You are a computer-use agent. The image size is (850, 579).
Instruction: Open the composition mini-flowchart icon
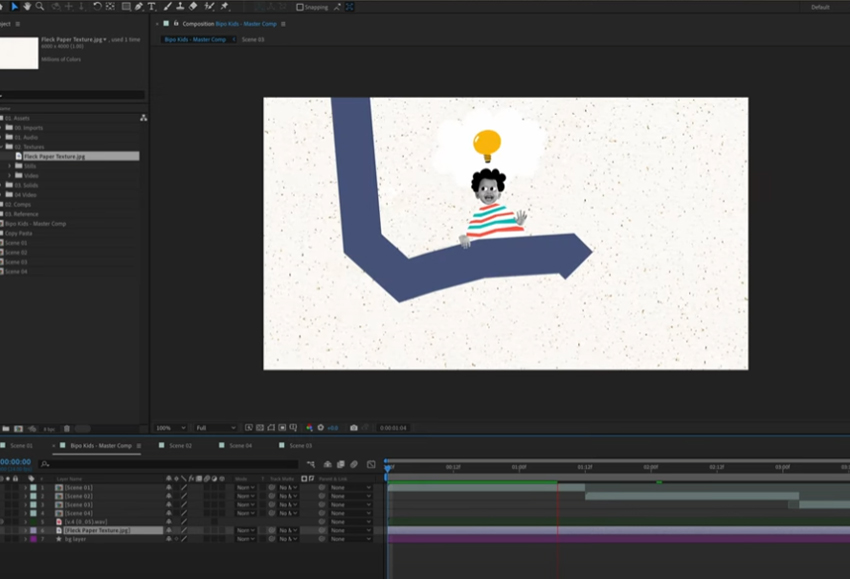[x=311, y=464]
